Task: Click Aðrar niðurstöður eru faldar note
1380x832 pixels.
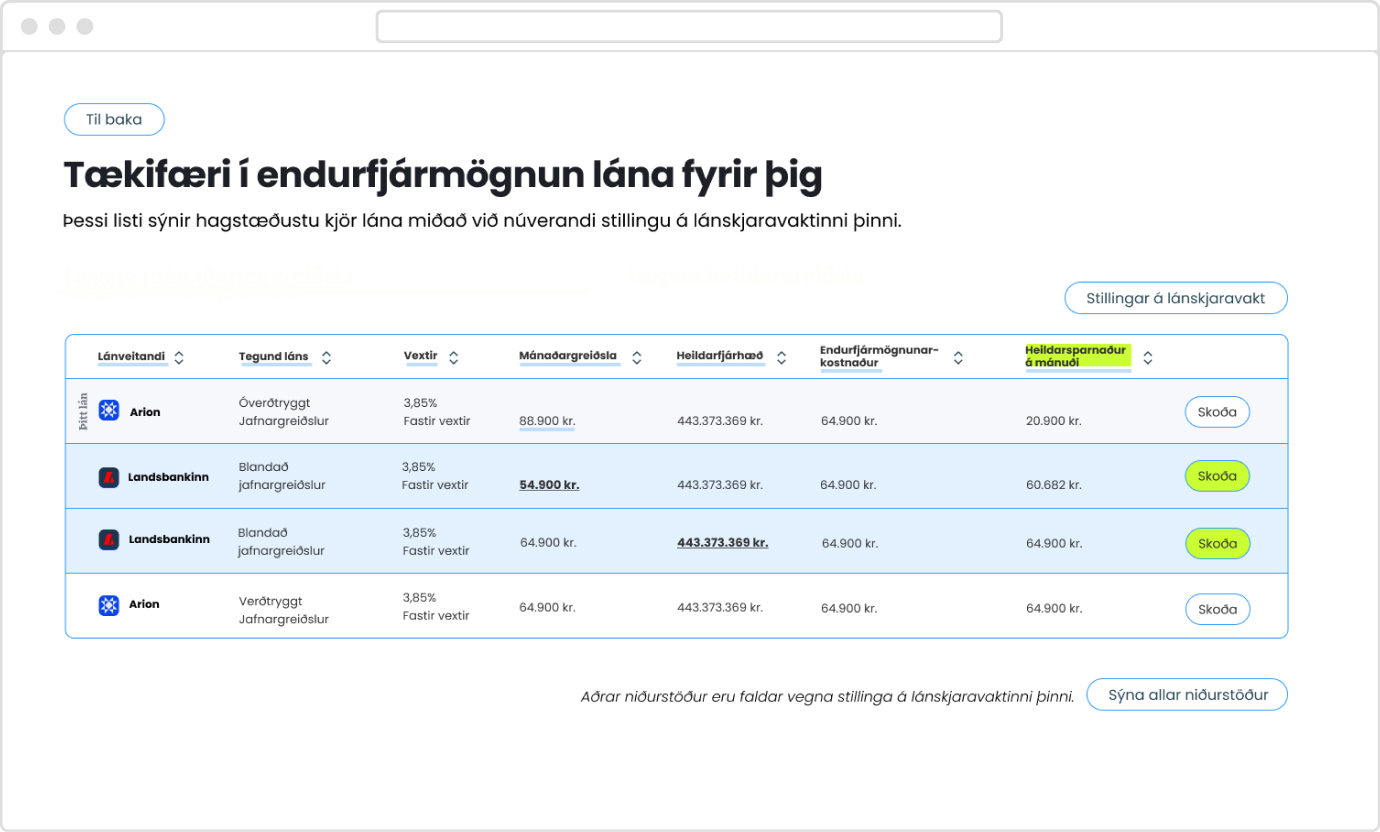Action: click(x=827, y=696)
